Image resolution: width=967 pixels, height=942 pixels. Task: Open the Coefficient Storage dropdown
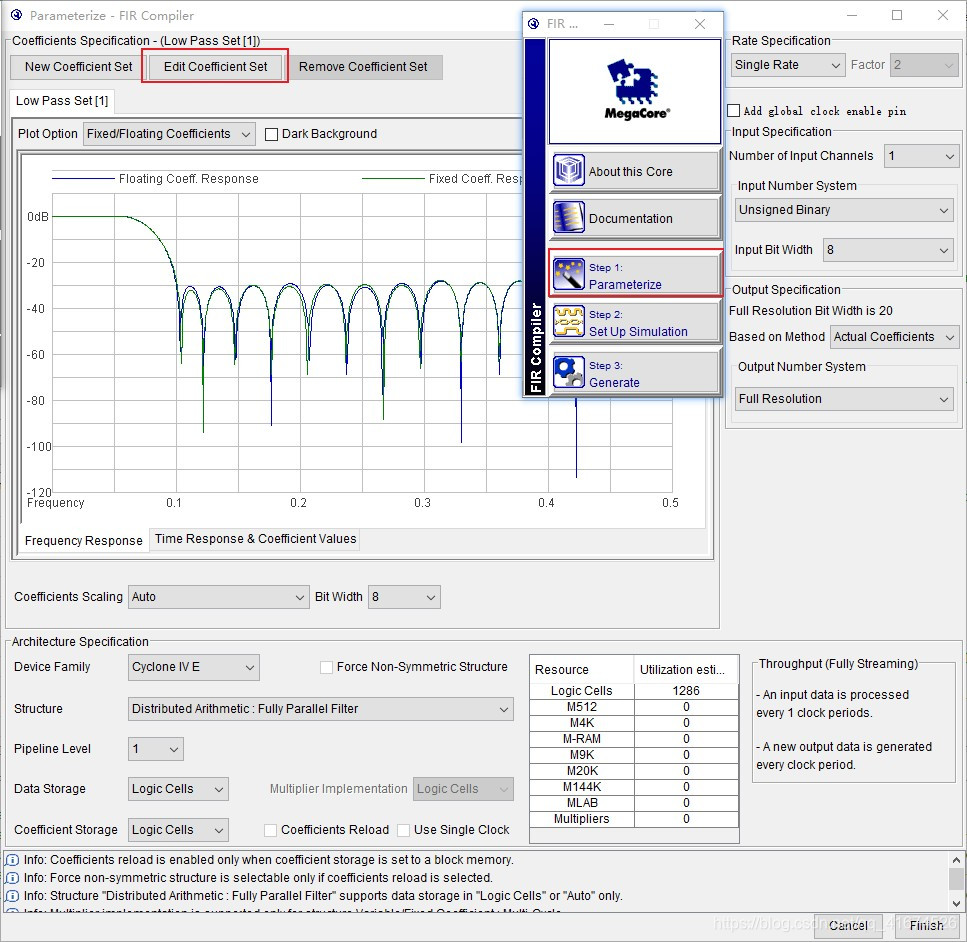178,830
